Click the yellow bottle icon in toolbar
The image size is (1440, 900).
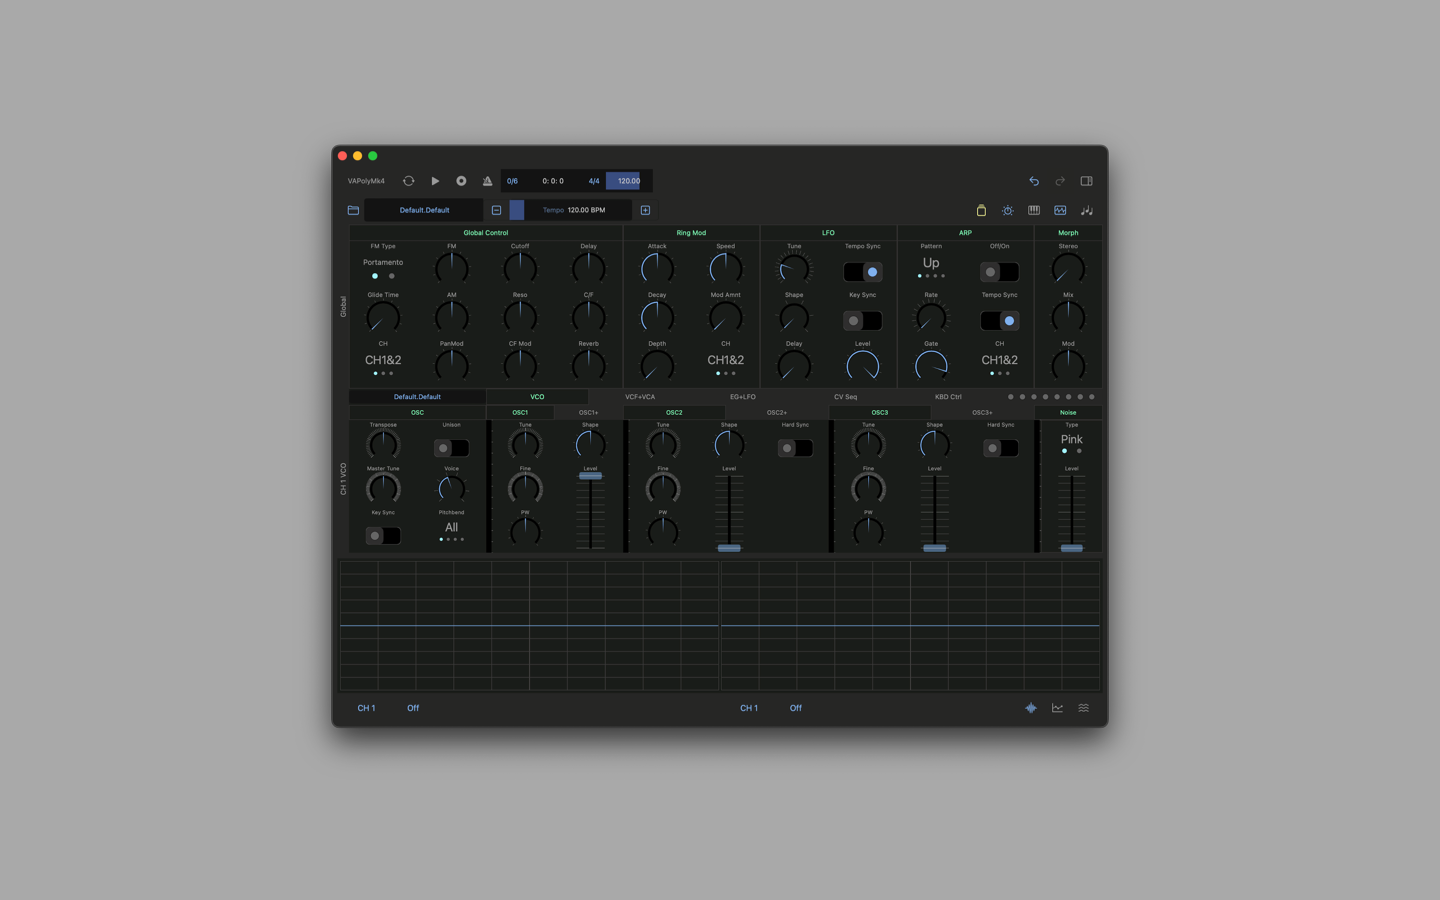(x=981, y=210)
